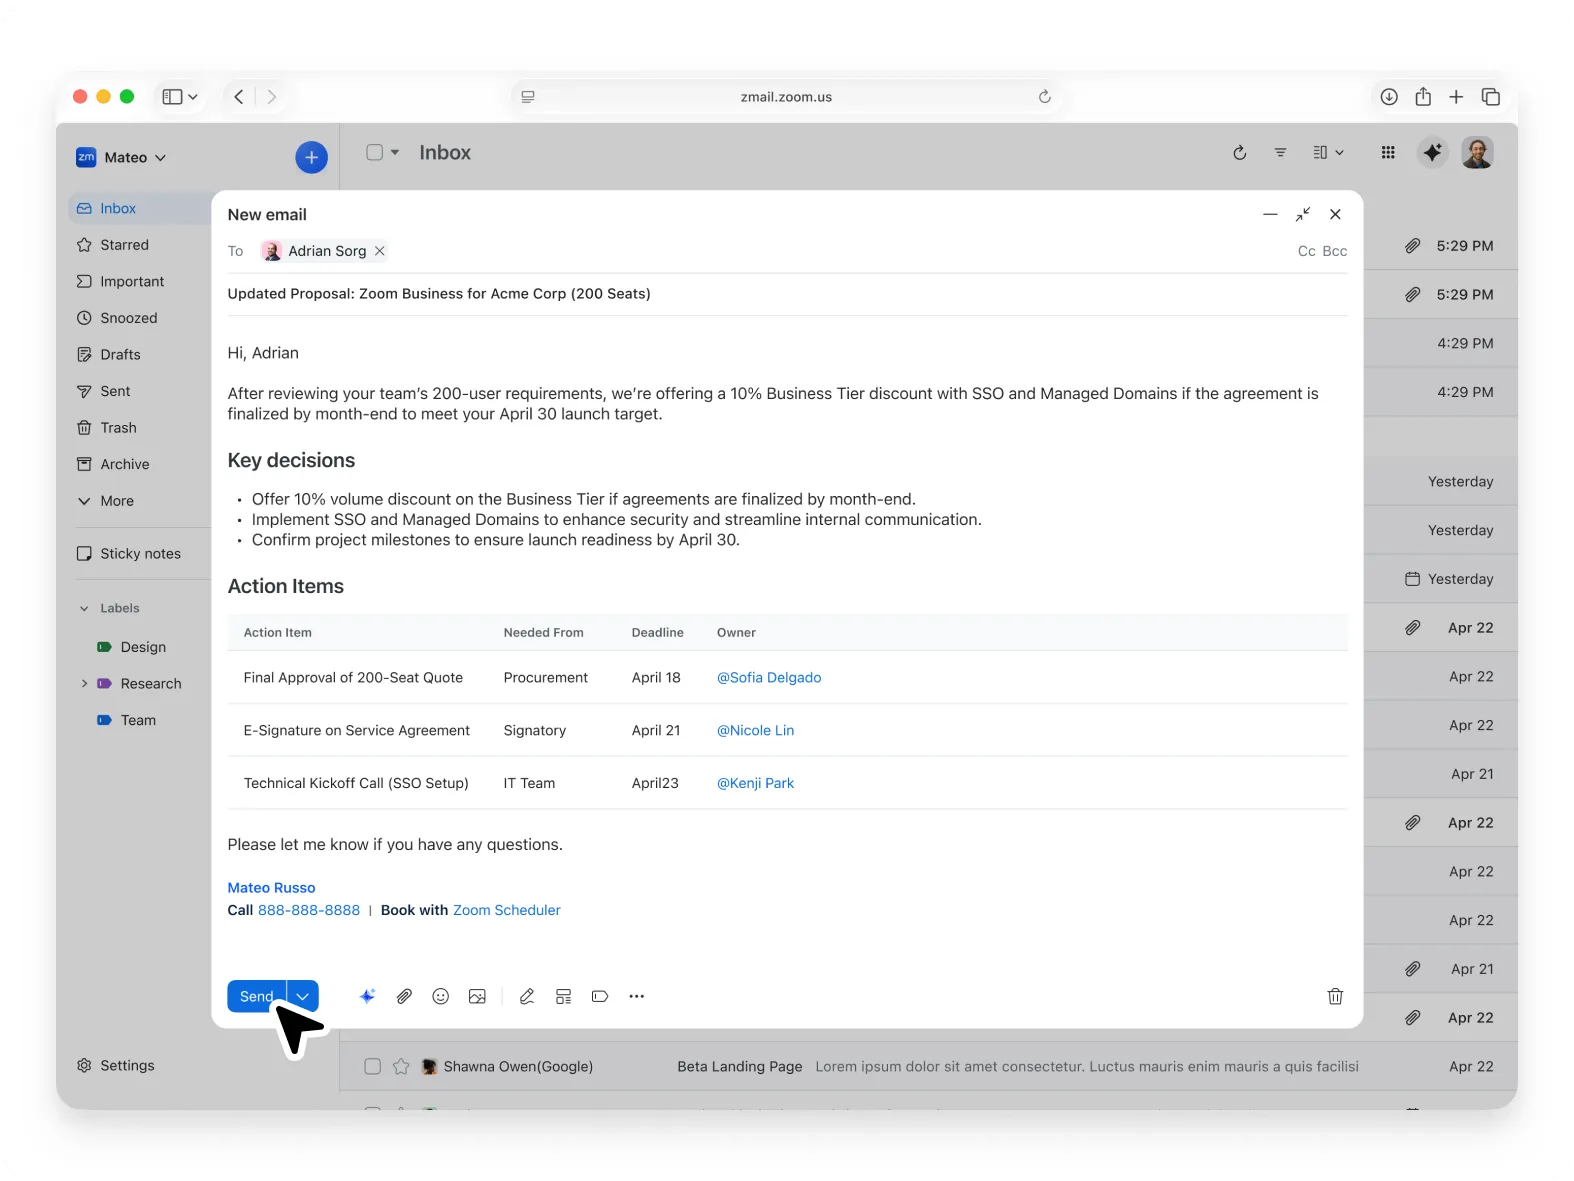Click the zmail.zoom.us address bar
The image size is (1574, 1181).
coord(786,97)
